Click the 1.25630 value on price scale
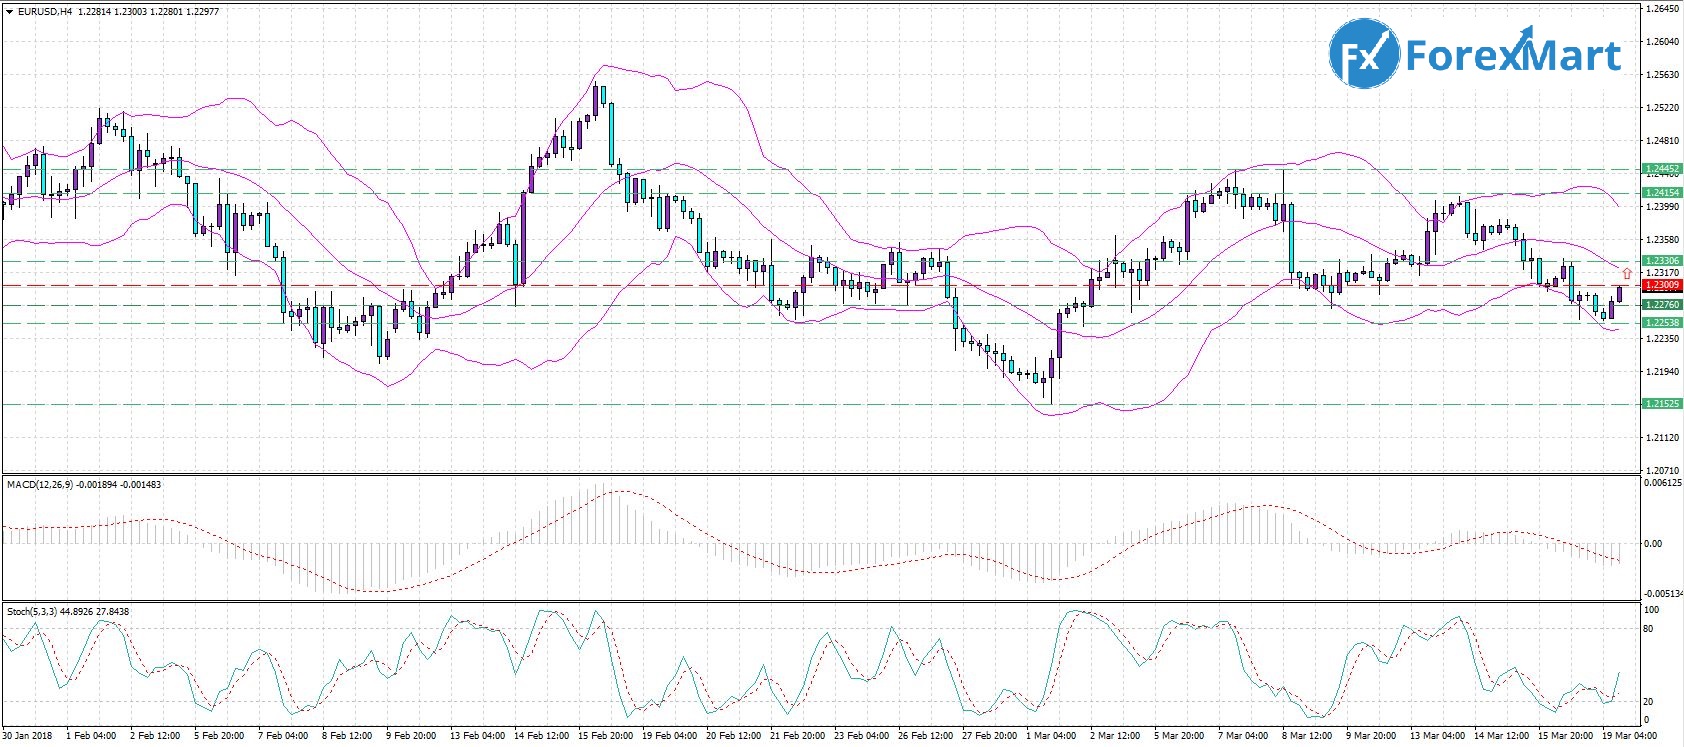 click(1663, 75)
